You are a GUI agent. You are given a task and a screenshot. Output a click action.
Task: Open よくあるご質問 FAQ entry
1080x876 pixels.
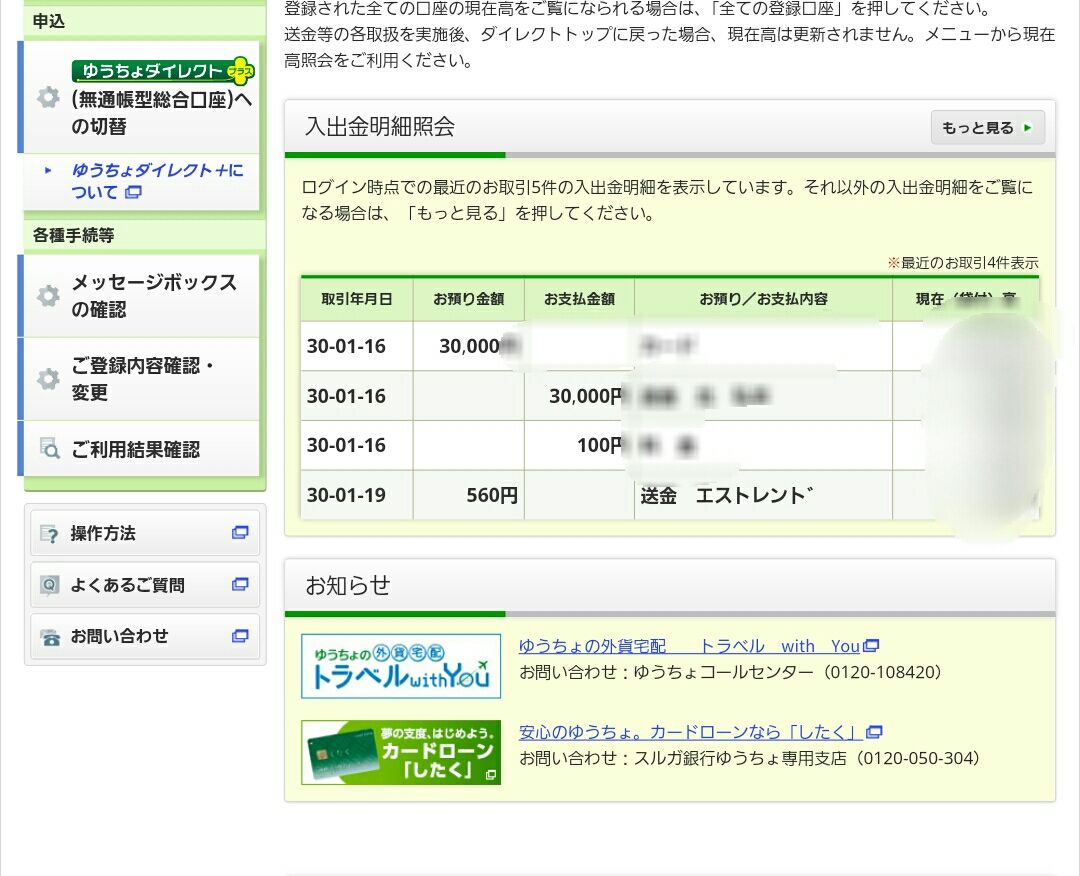coord(145,585)
